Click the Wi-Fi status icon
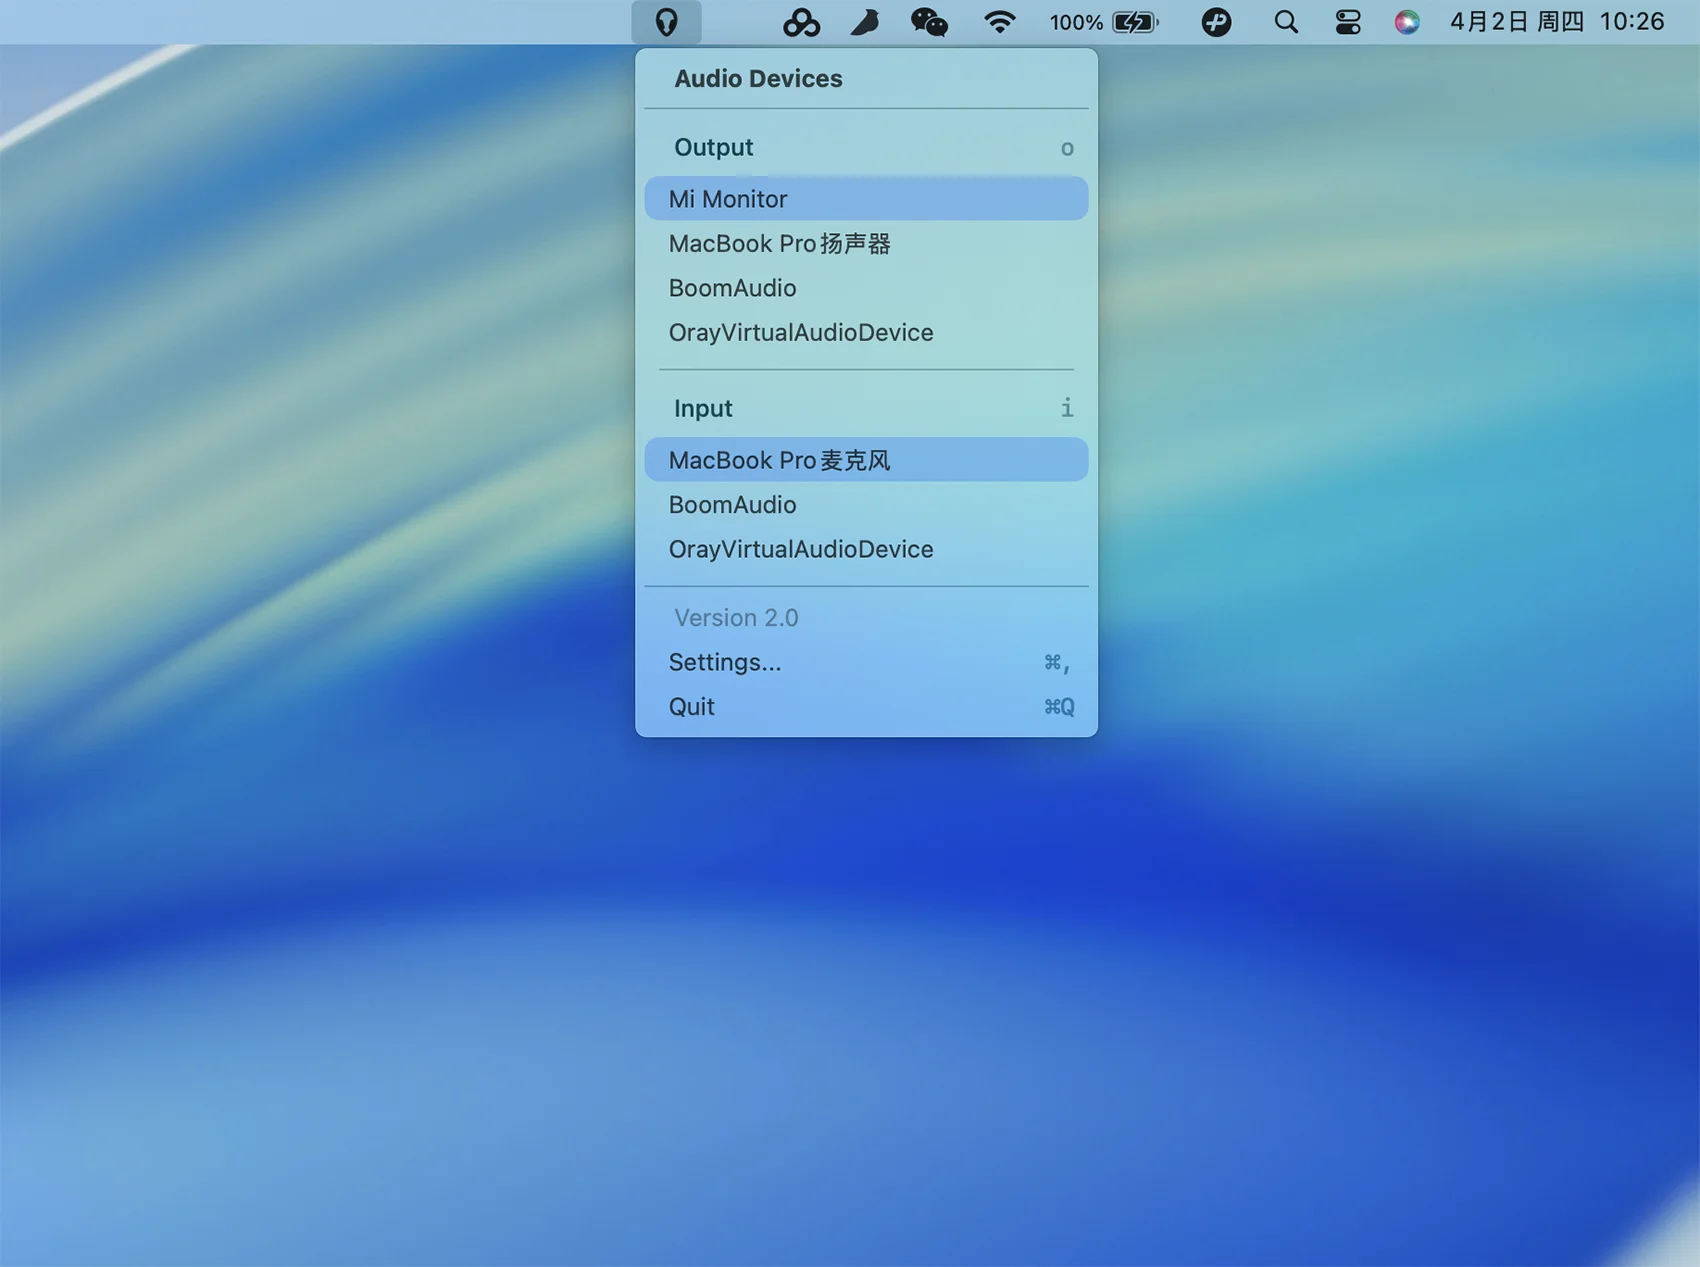Screen dimensions: 1700x1267 [x=999, y=22]
